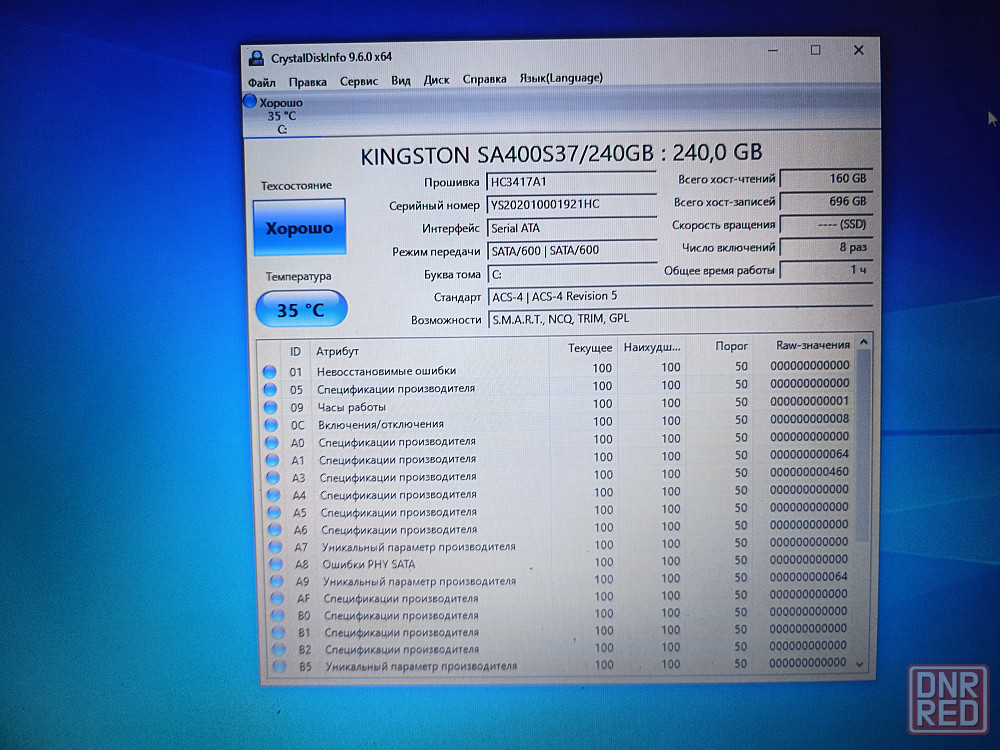Click the Стандарт field ACS-4 Revision 5
This screenshot has width=1000, height=750.
click(680, 297)
